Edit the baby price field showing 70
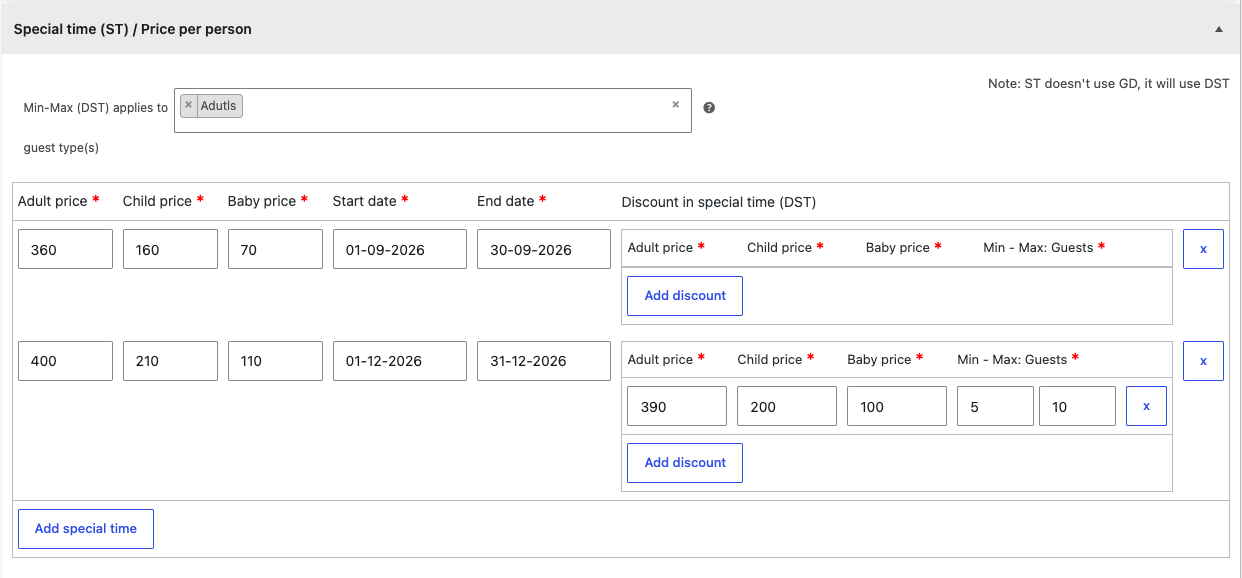Image resolution: width=1242 pixels, height=578 pixels. [x=275, y=249]
